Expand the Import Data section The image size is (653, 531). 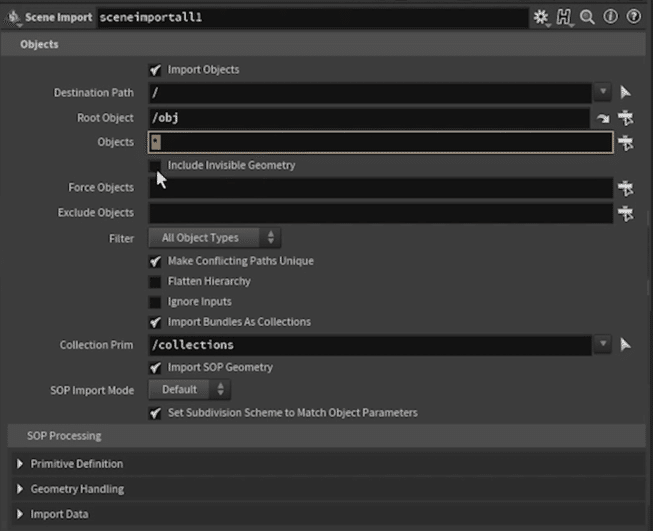(x=20, y=514)
